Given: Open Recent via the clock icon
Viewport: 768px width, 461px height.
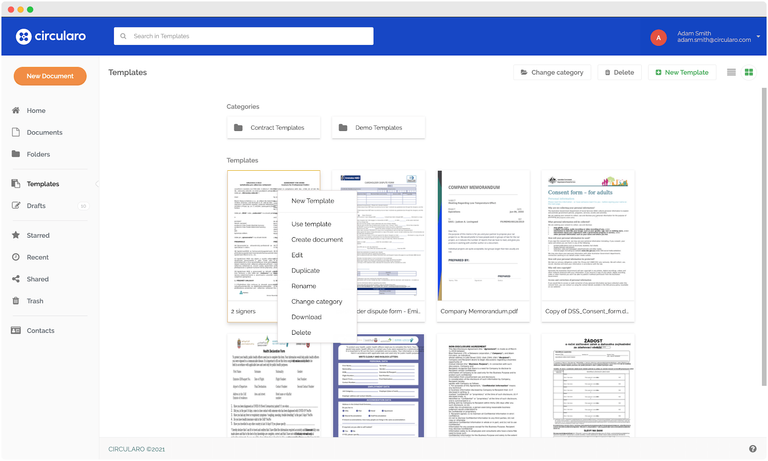Looking at the screenshot, I should 16,257.
